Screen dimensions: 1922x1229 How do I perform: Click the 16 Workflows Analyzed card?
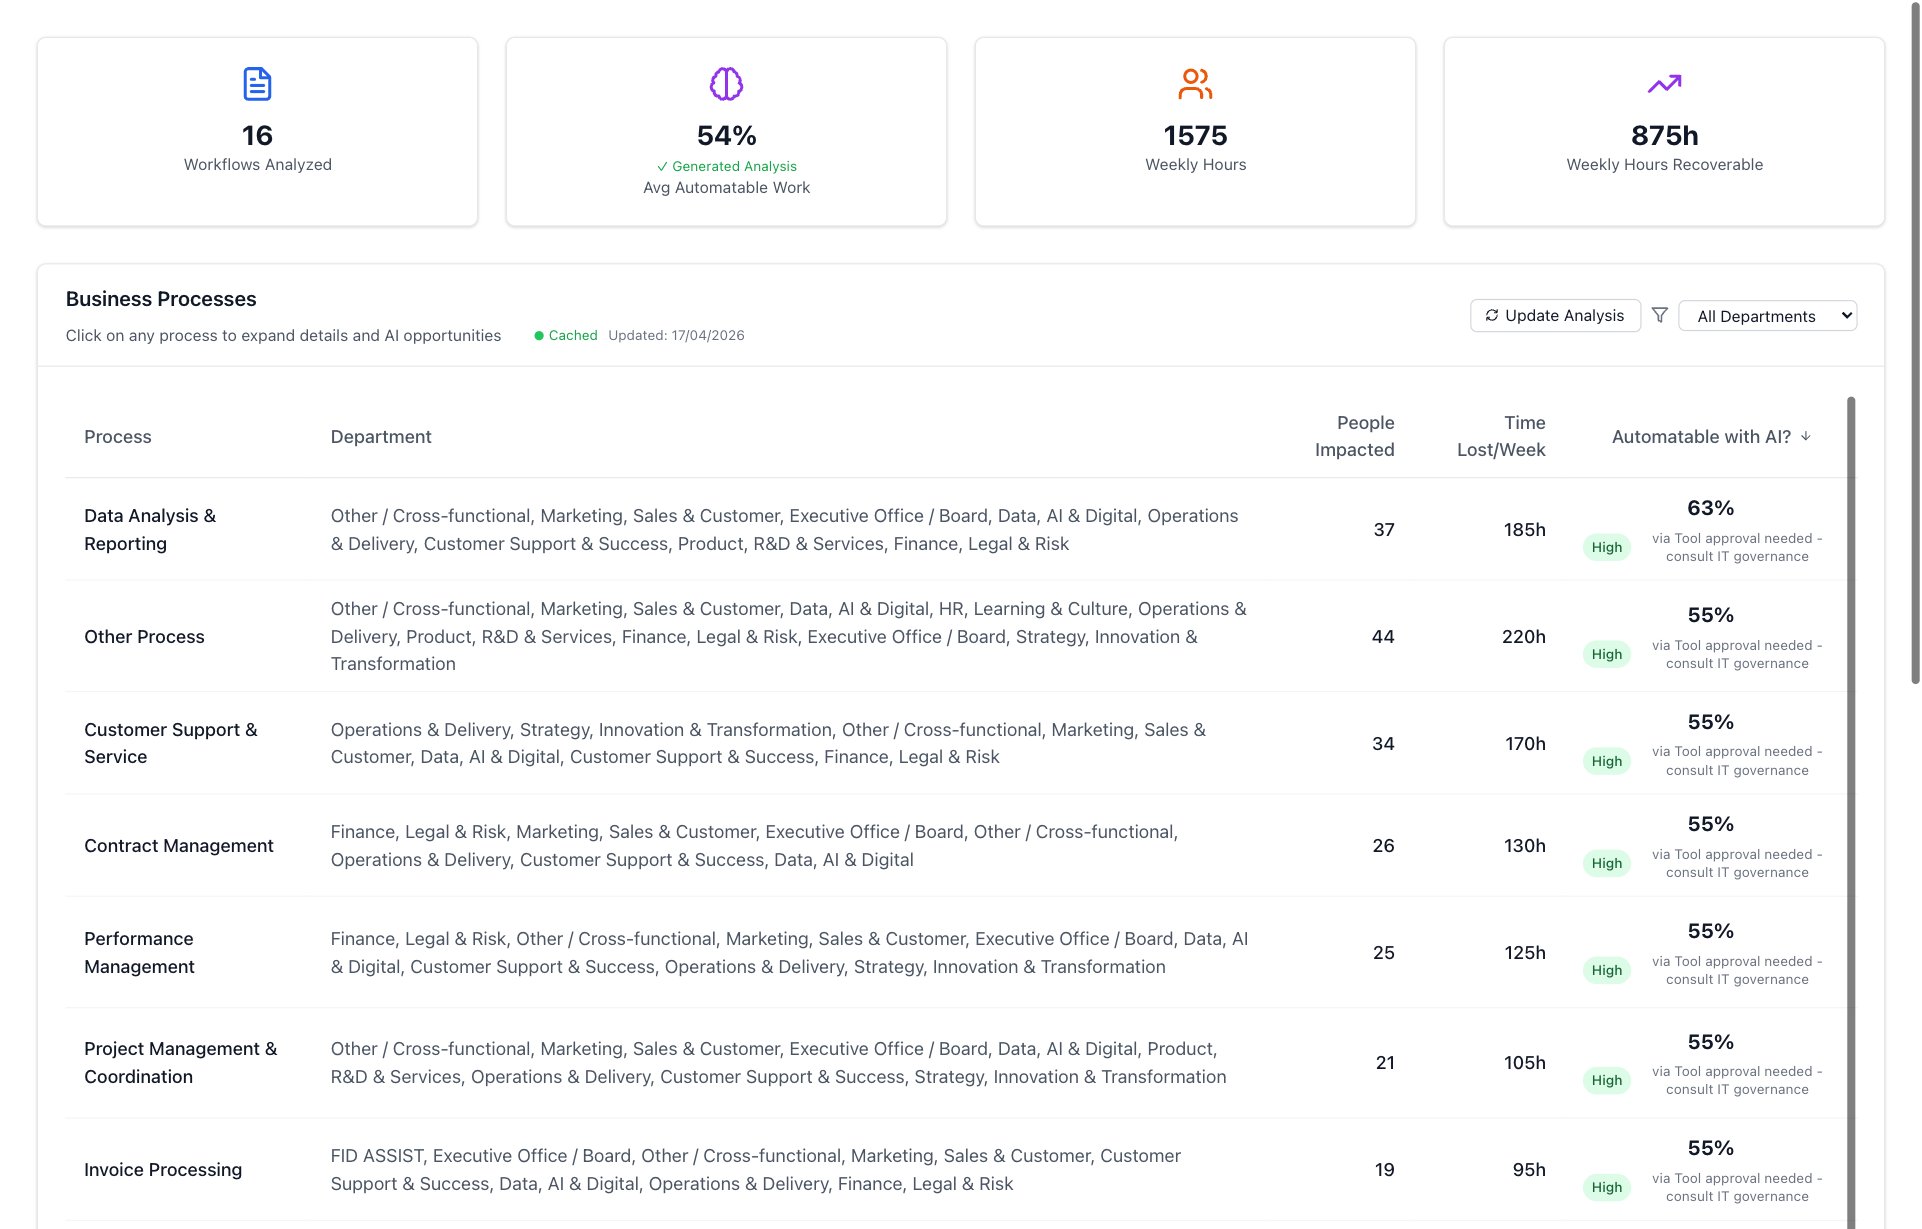point(257,132)
